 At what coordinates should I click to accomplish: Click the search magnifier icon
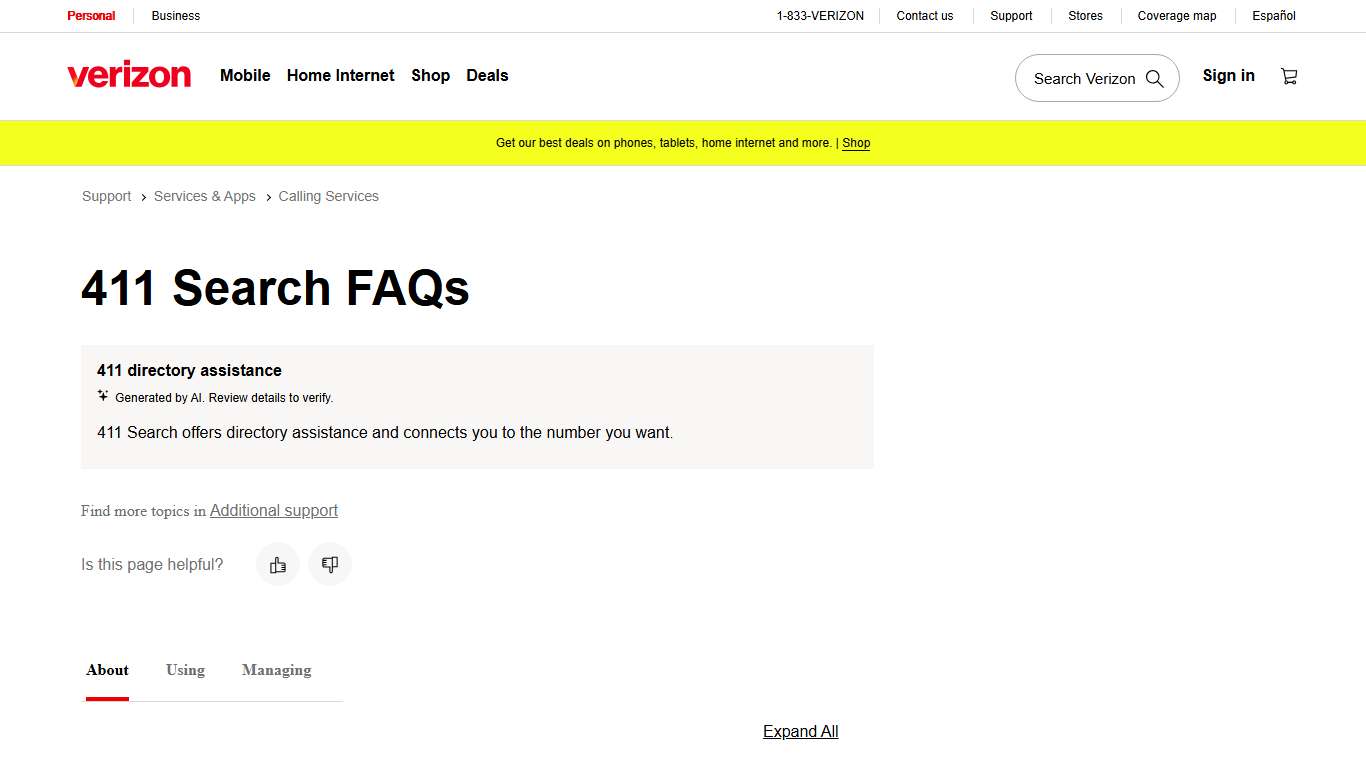(1155, 78)
